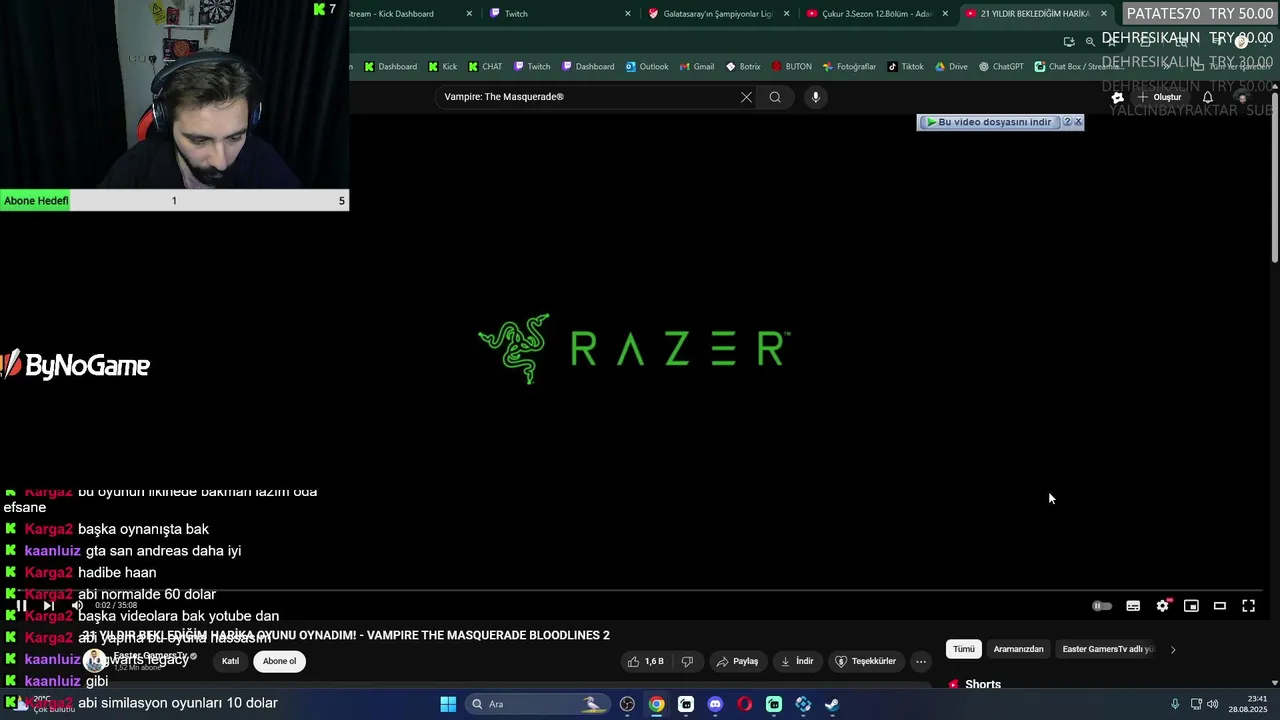Open the Gmail bookmark

[697, 67]
